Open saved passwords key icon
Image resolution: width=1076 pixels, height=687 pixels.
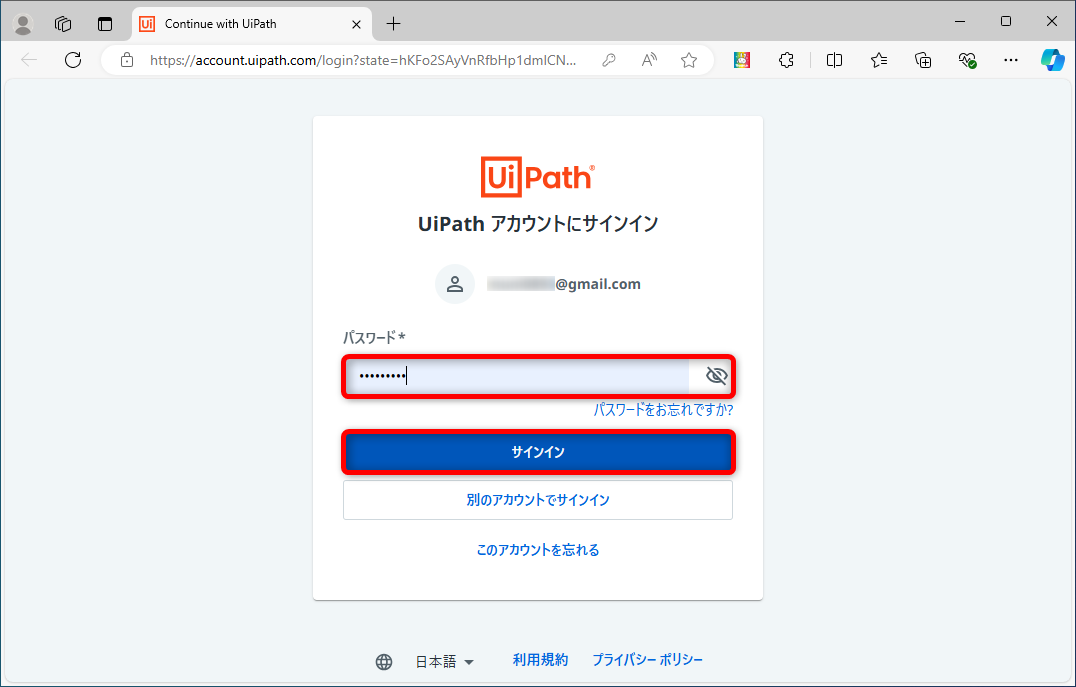point(609,60)
